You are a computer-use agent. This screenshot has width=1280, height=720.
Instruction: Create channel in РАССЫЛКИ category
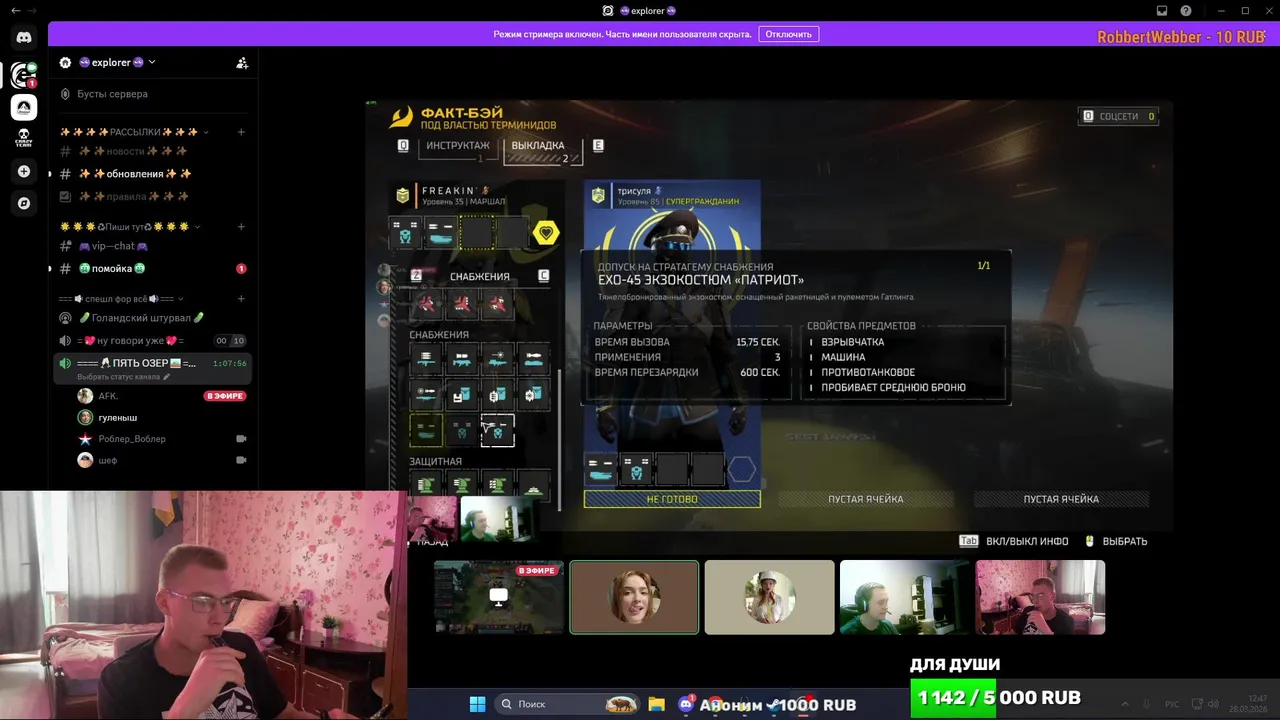241,132
